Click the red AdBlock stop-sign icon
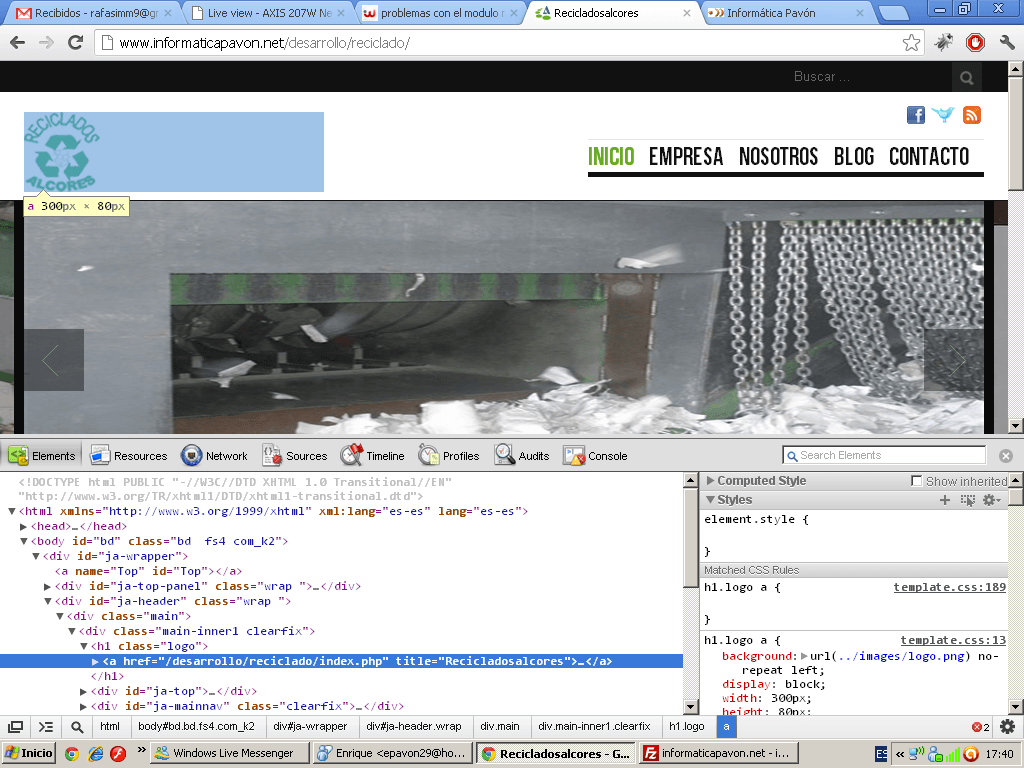Viewport: 1024px width, 768px height. [975, 43]
